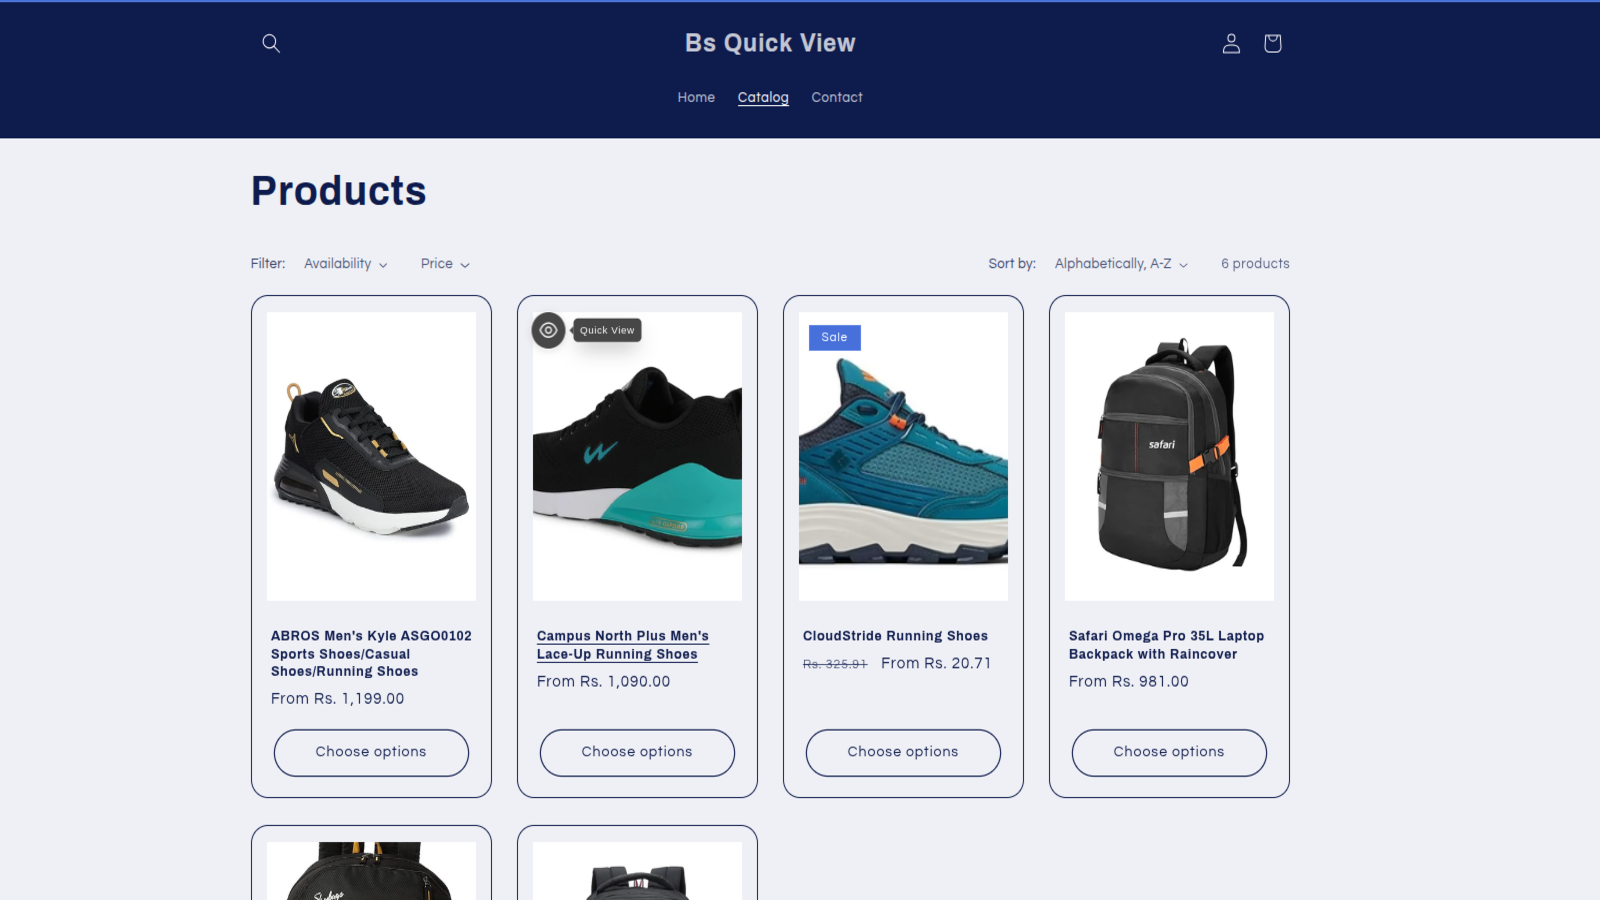Viewport: 1600px width, 900px height.
Task: Click Choose options on Safari Omega backpack
Action: pos(1168,752)
